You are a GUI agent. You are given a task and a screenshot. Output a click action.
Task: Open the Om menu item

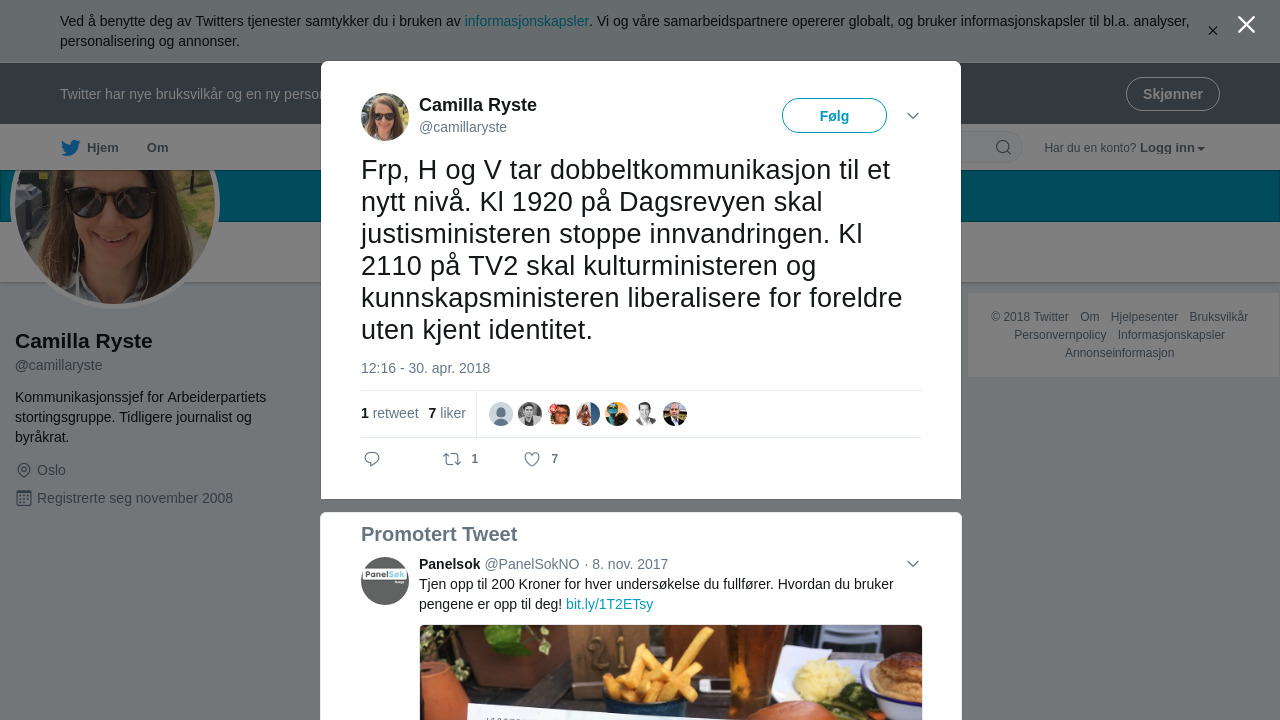pos(157,148)
